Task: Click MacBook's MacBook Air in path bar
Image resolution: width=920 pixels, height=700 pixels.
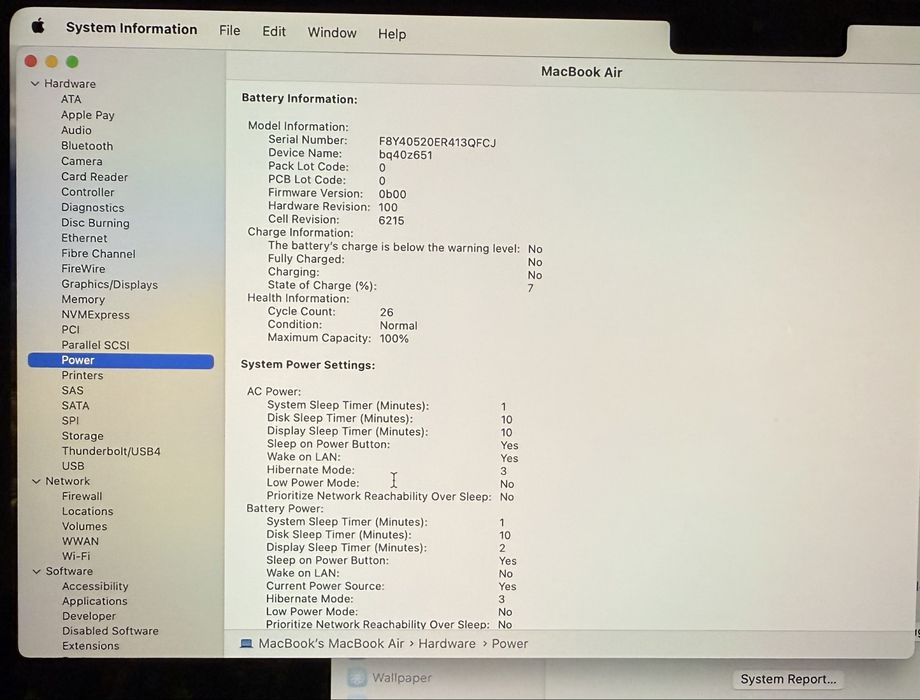Action: pos(332,644)
